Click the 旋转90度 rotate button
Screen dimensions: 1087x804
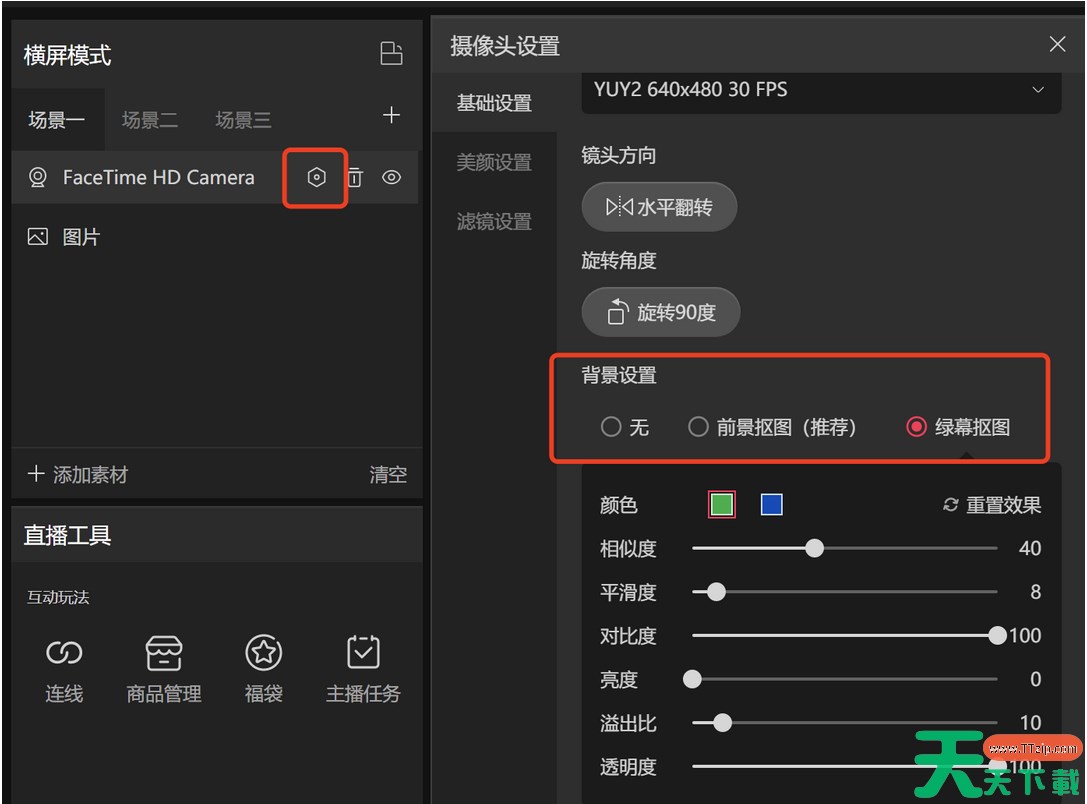[x=661, y=313]
